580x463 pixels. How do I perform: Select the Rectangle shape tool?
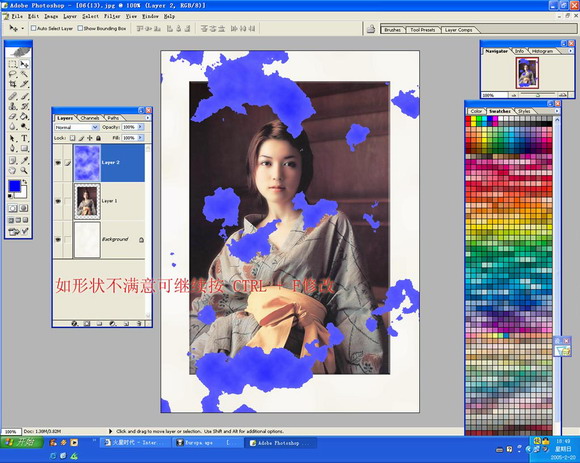[x=24, y=148]
